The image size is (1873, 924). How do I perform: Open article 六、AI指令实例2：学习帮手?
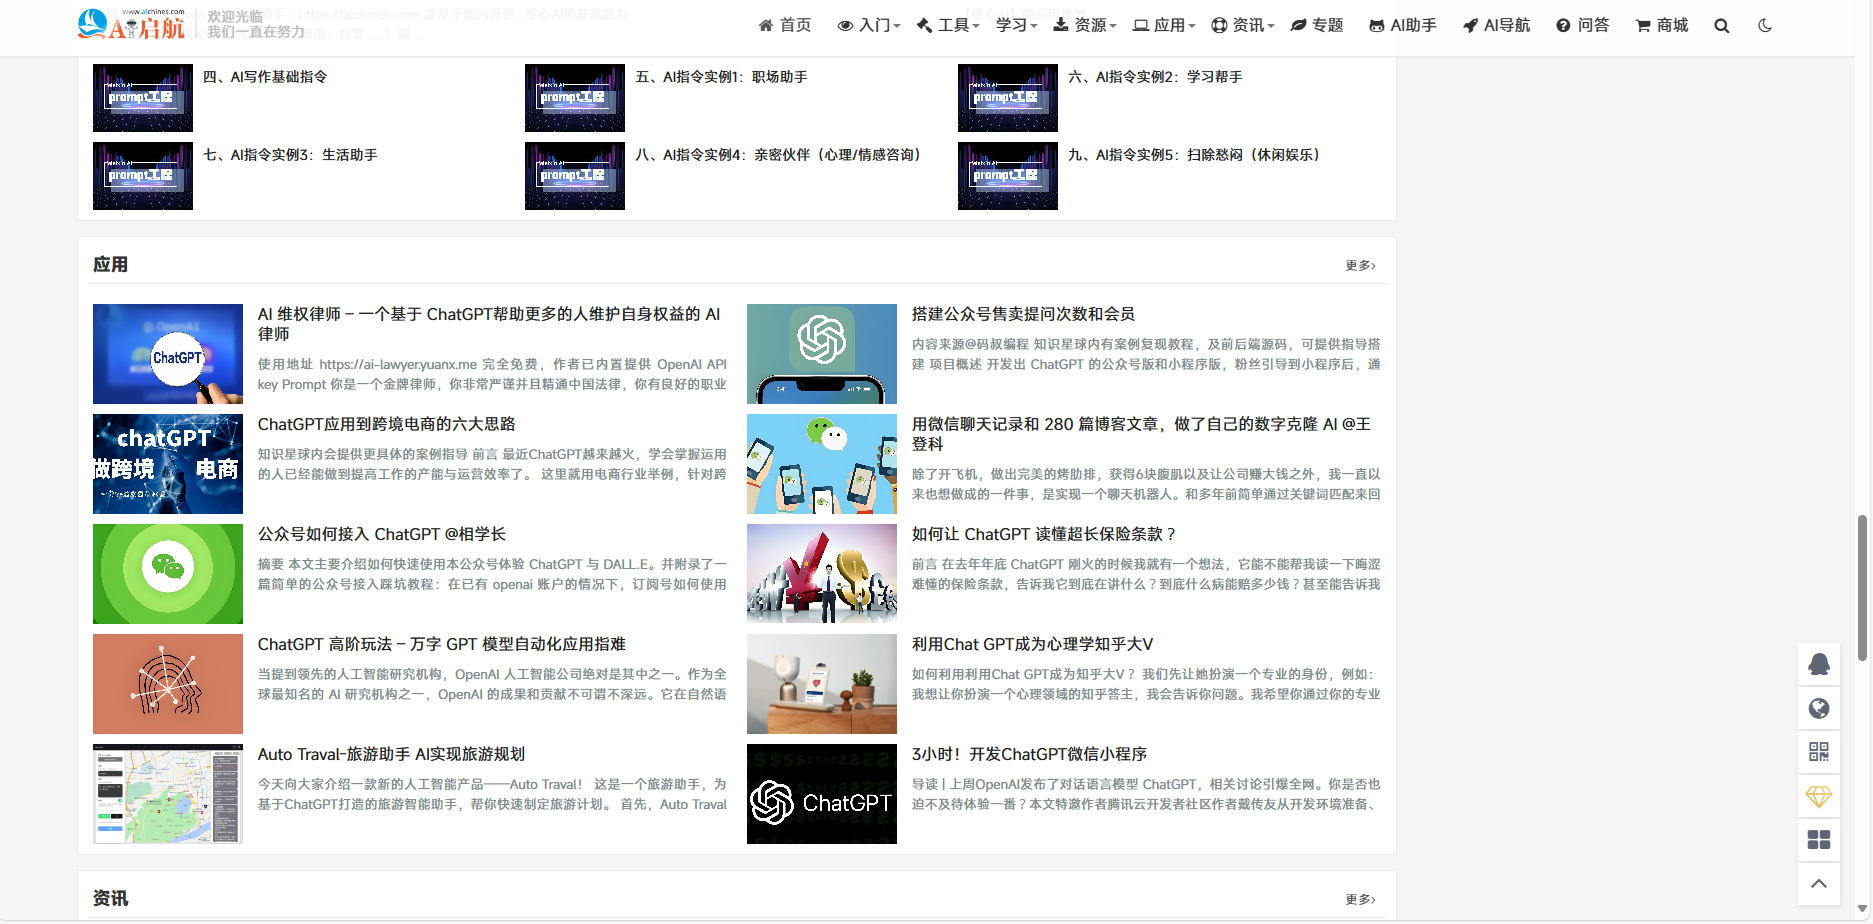[1155, 77]
